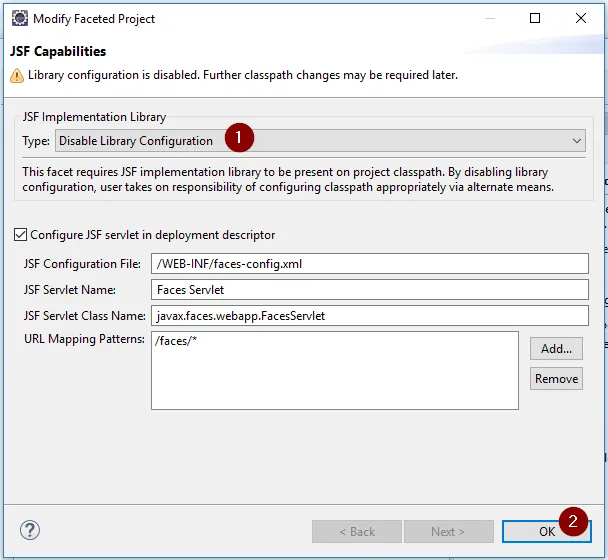This screenshot has height=560, width=608.
Task: Minimize the Modify Faceted Project dialog
Action: pos(488,18)
